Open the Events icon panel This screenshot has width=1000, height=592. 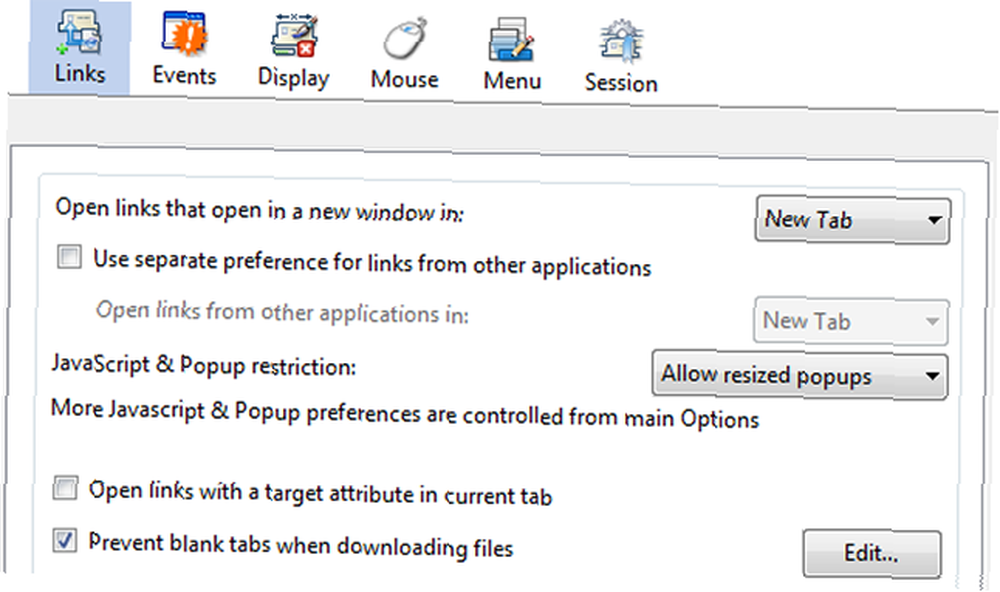click(x=184, y=34)
